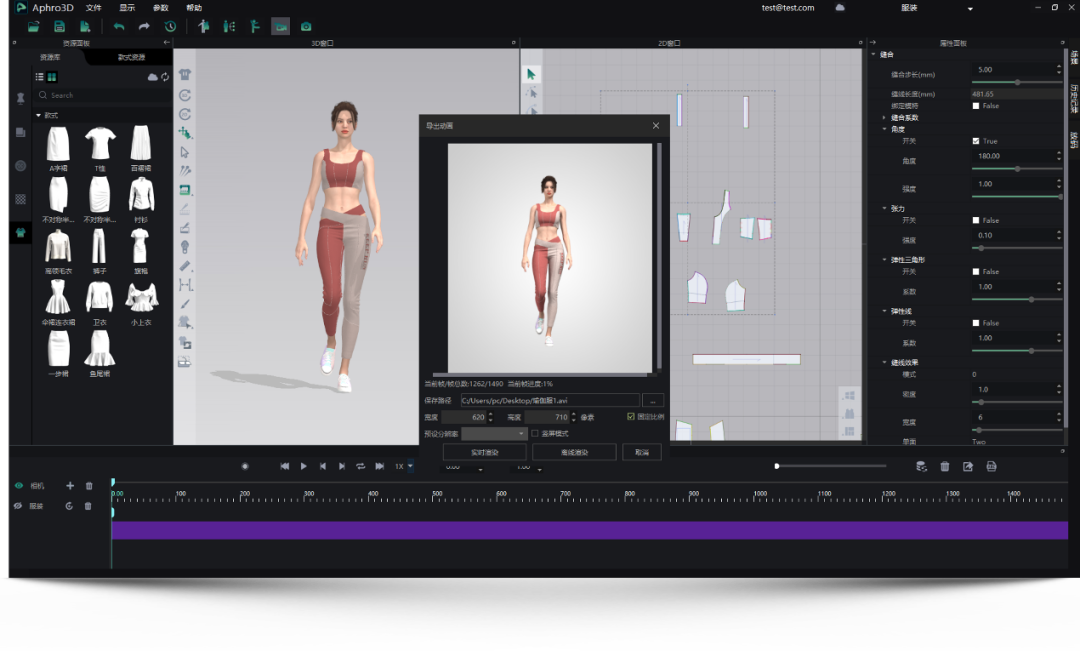Open the Parameters menu
This screenshot has width=1080, height=651.
tap(160, 8)
